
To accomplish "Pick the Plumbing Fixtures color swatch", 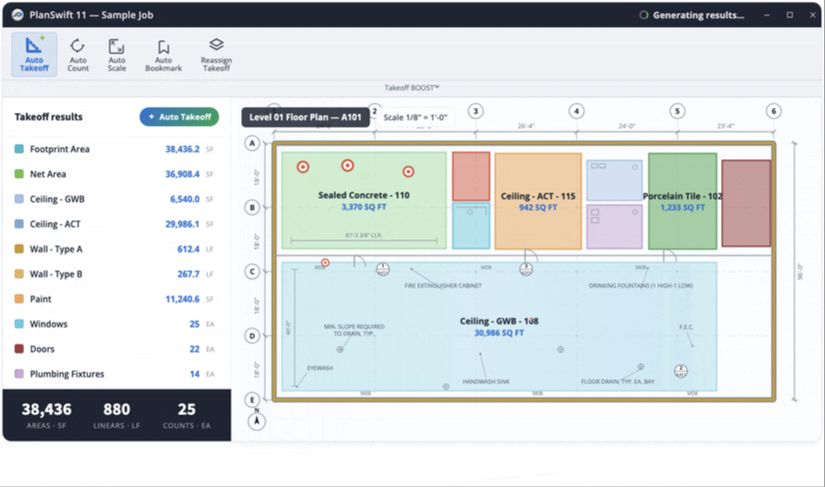I will (19, 373).
